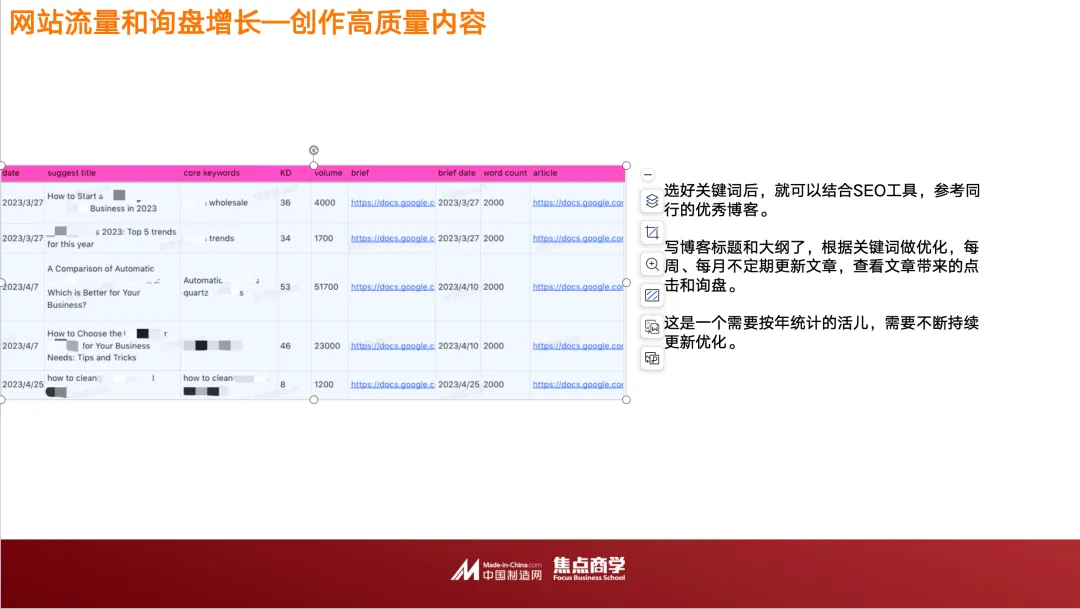Open the article link for the 2023/4/25 row
The width and height of the screenshot is (1080, 609).
(x=578, y=384)
